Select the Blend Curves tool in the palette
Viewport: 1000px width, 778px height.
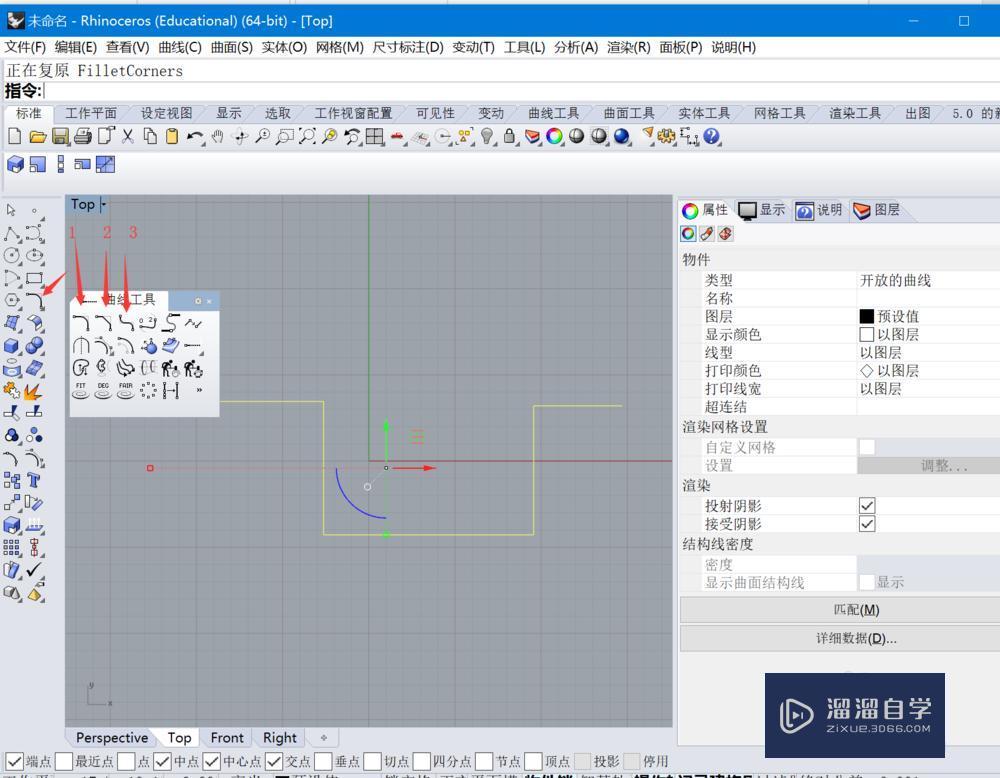[126, 323]
